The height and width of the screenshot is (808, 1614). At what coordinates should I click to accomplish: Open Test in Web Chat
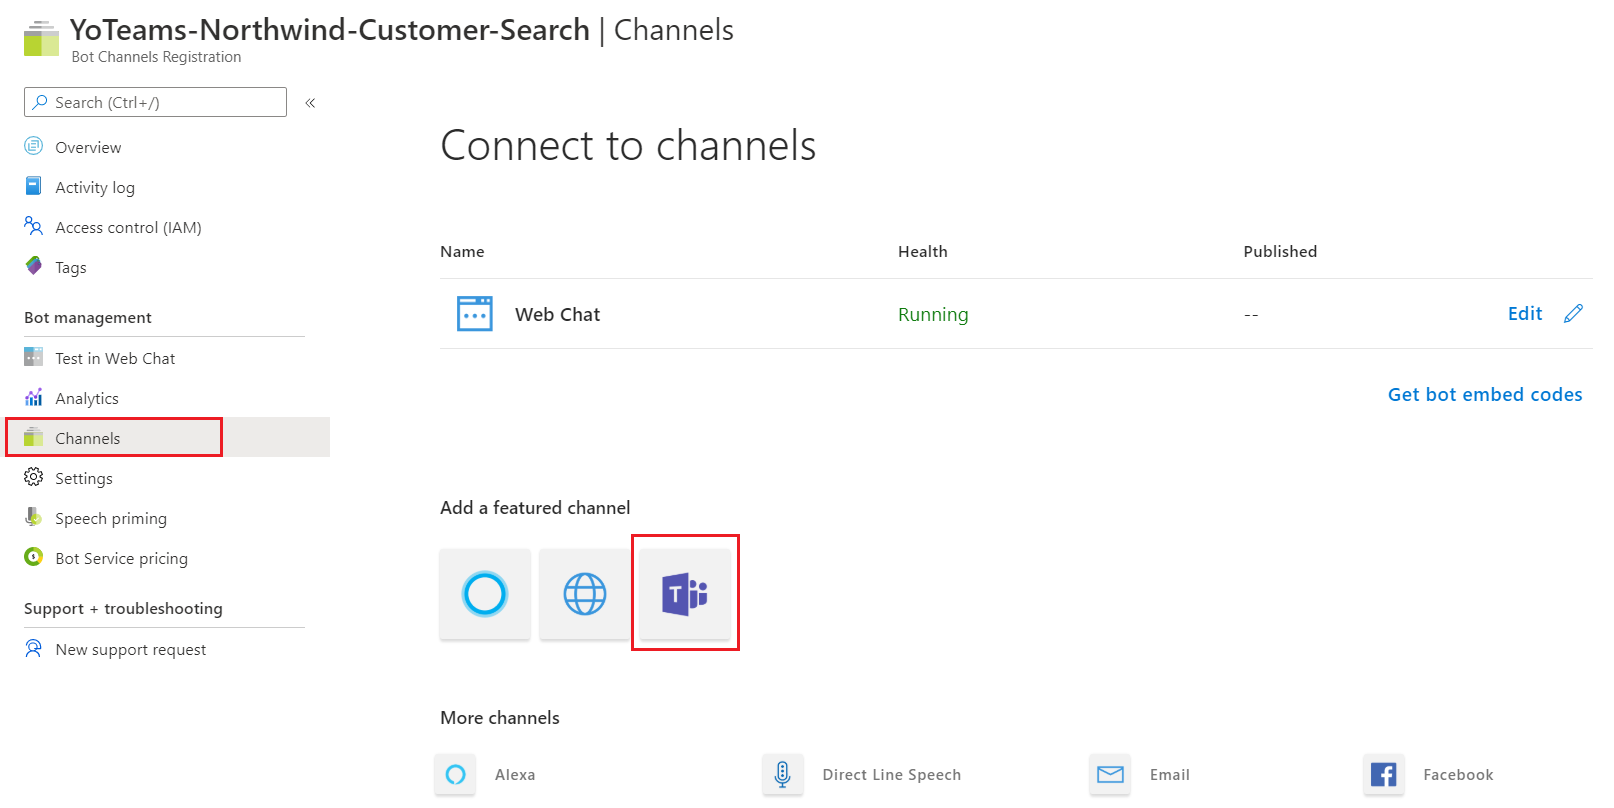click(115, 359)
